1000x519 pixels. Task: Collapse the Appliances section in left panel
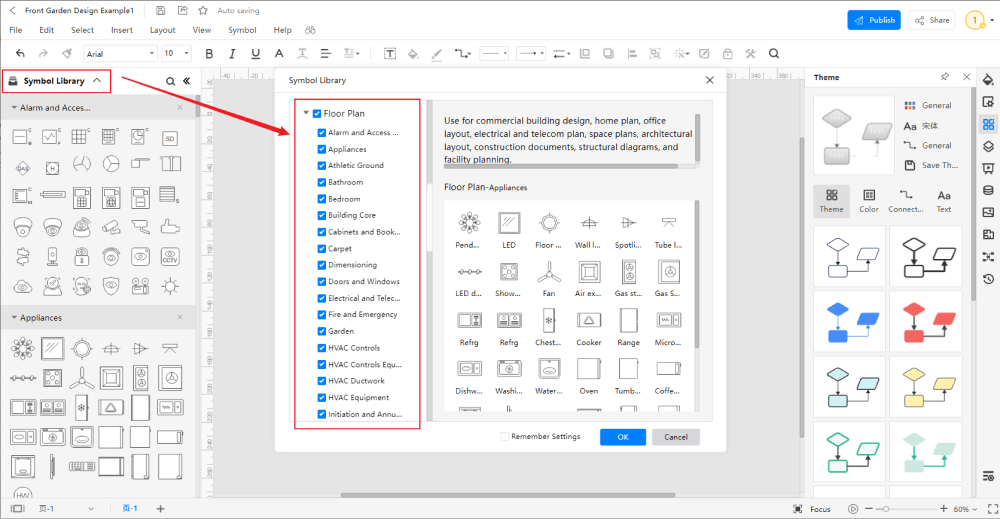point(15,318)
